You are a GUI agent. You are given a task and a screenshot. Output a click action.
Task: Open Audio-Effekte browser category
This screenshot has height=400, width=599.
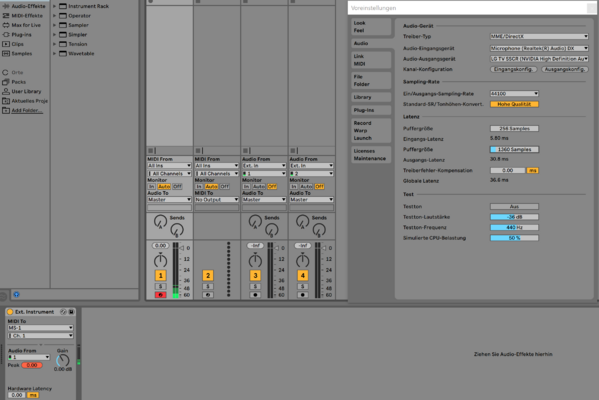coord(24,6)
